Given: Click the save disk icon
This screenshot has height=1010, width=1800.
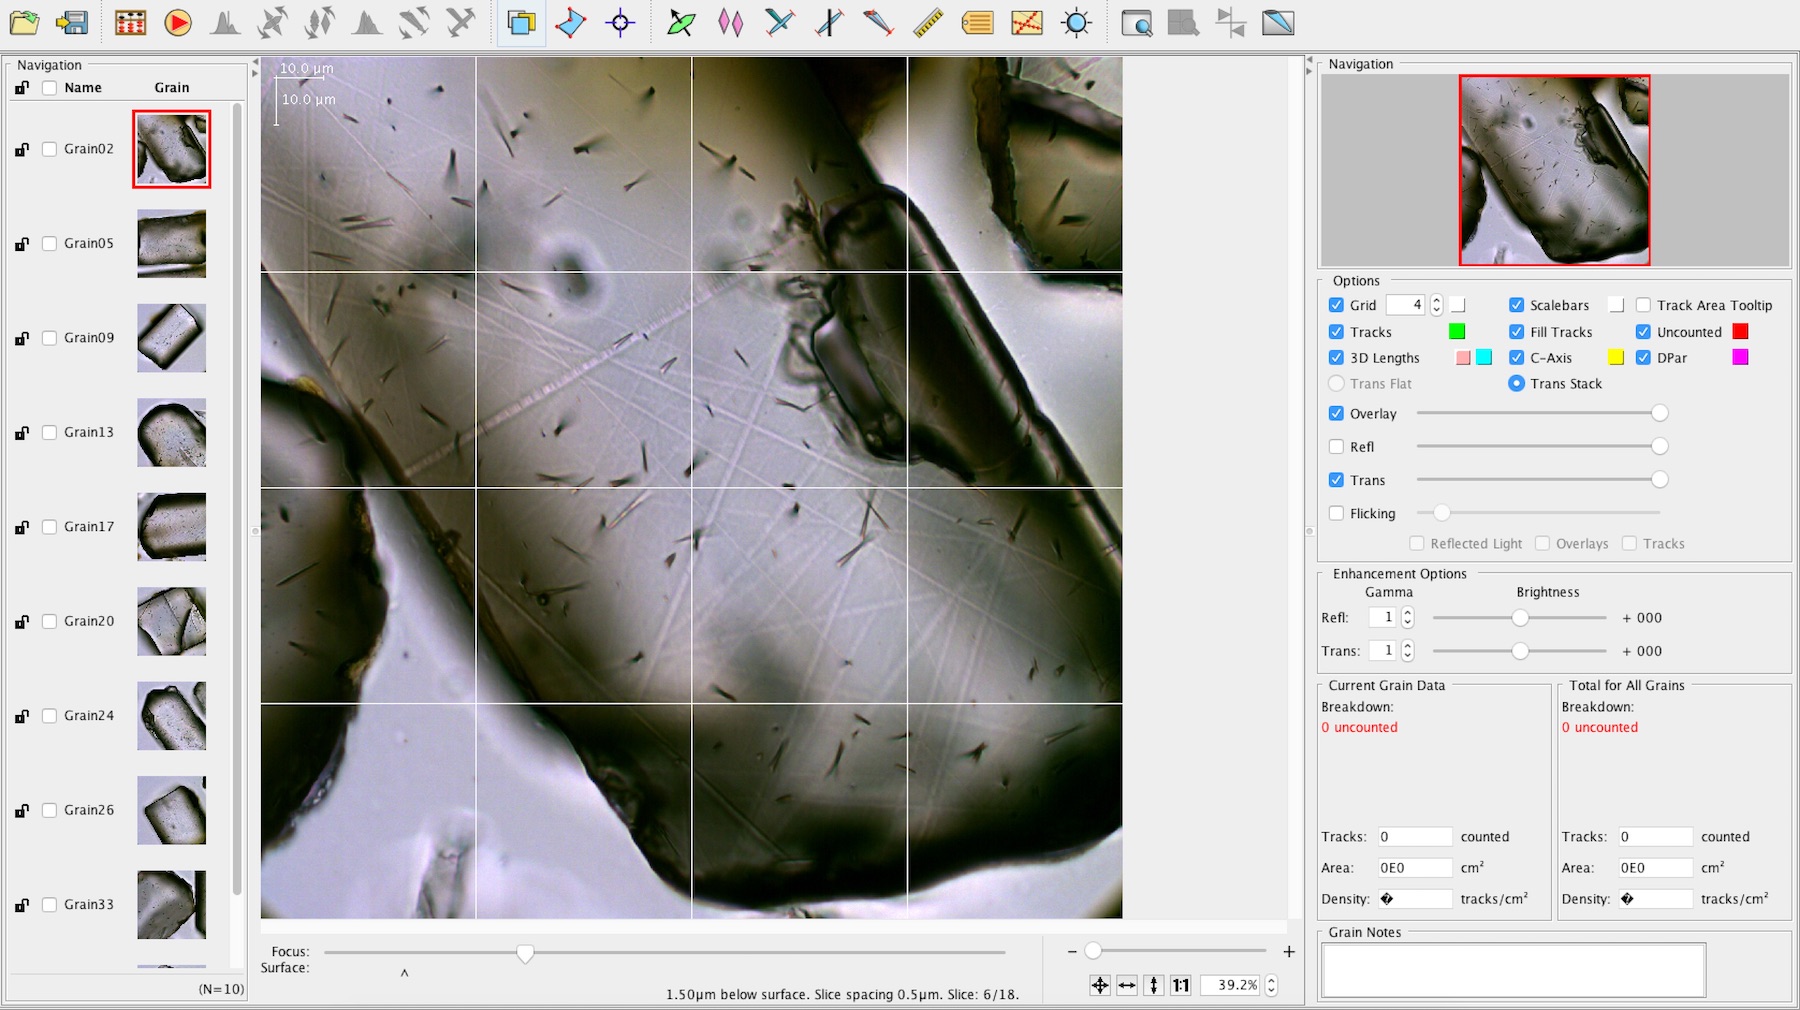Looking at the screenshot, I should pyautogui.click(x=72, y=22).
